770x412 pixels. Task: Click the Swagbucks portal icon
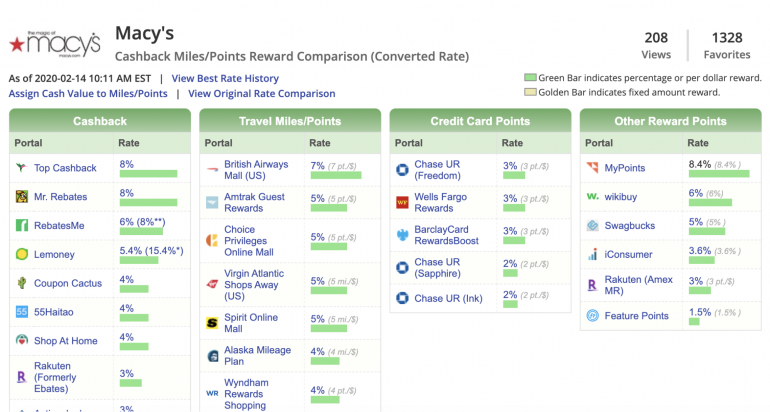[x=593, y=225]
